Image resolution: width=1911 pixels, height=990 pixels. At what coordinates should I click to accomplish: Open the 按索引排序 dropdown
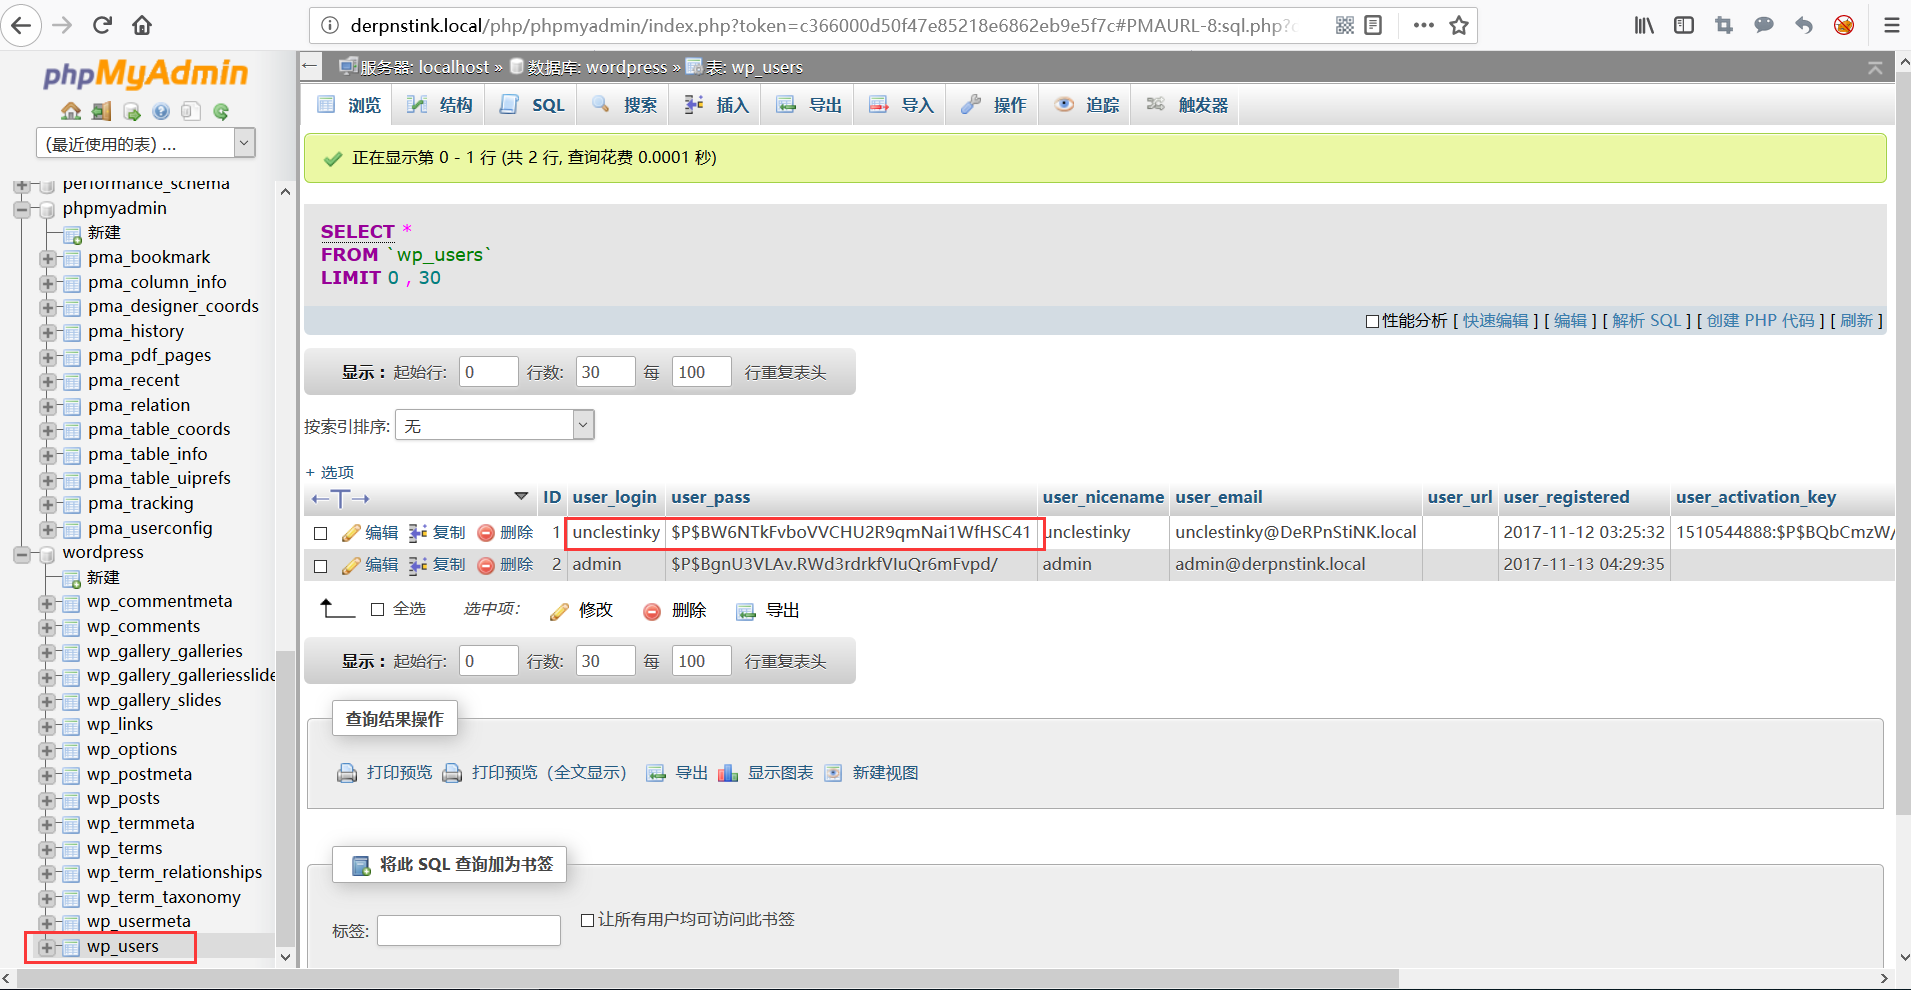click(x=495, y=425)
